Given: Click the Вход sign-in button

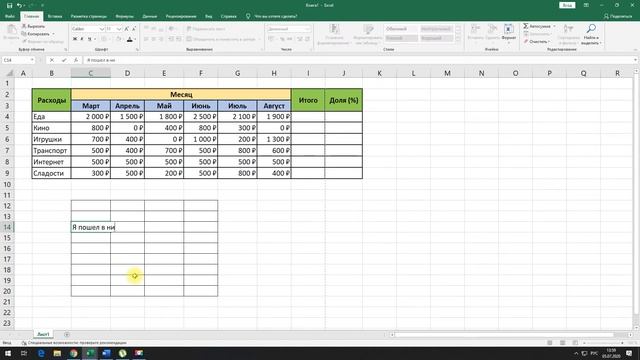Looking at the screenshot, I should tap(567, 5).
